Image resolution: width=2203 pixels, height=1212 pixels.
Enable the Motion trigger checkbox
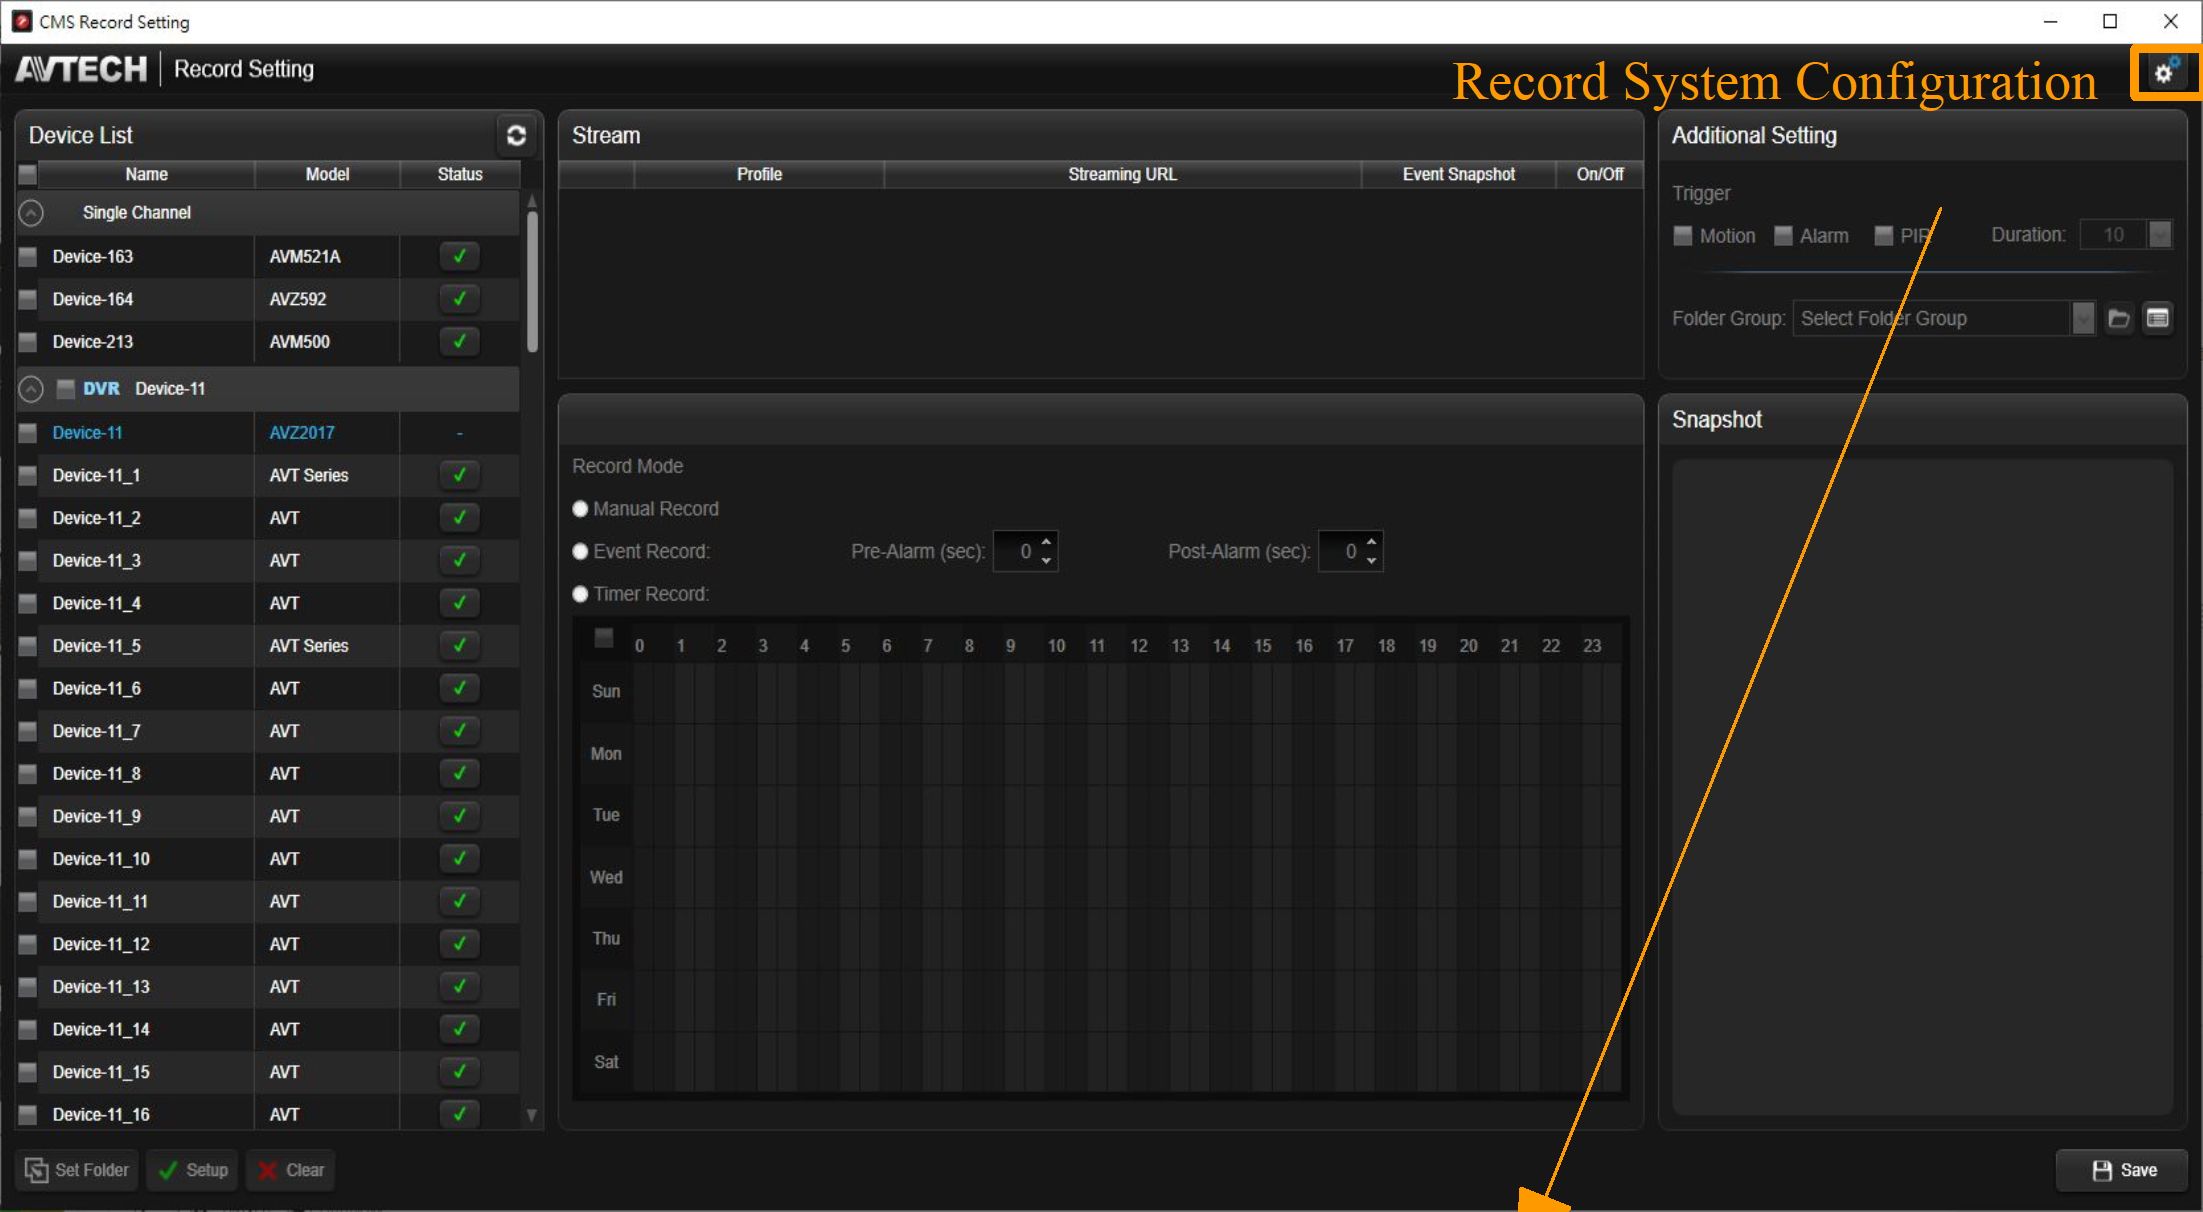[1683, 235]
